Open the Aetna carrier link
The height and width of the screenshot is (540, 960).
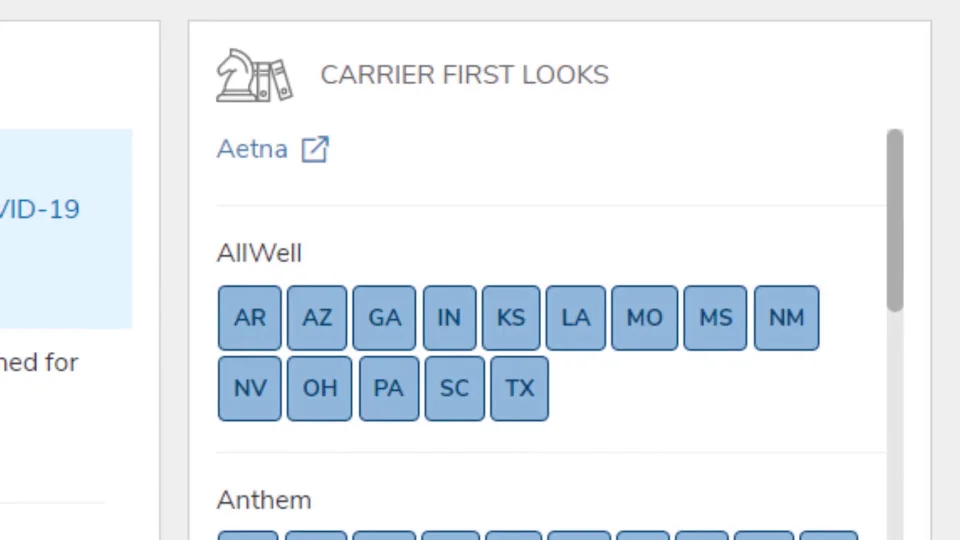pyautogui.click(x=252, y=149)
